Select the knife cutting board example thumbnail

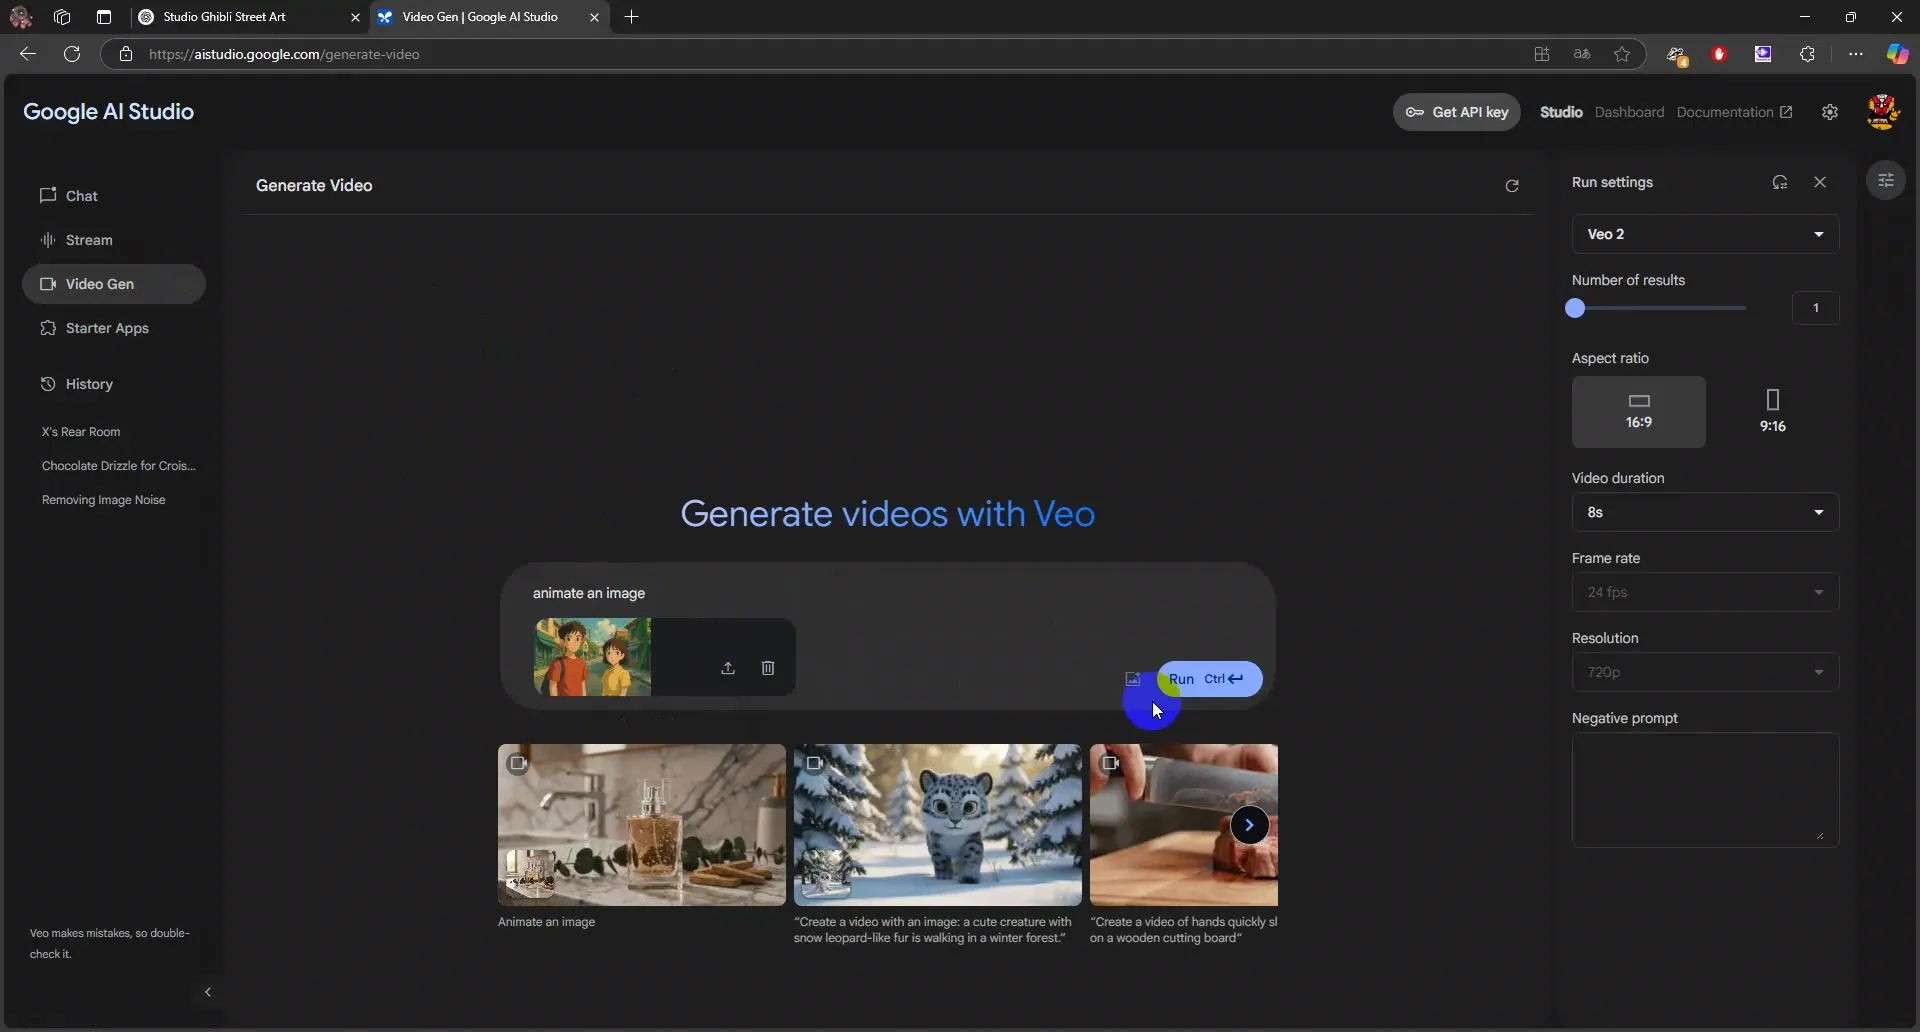pos(1184,825)
